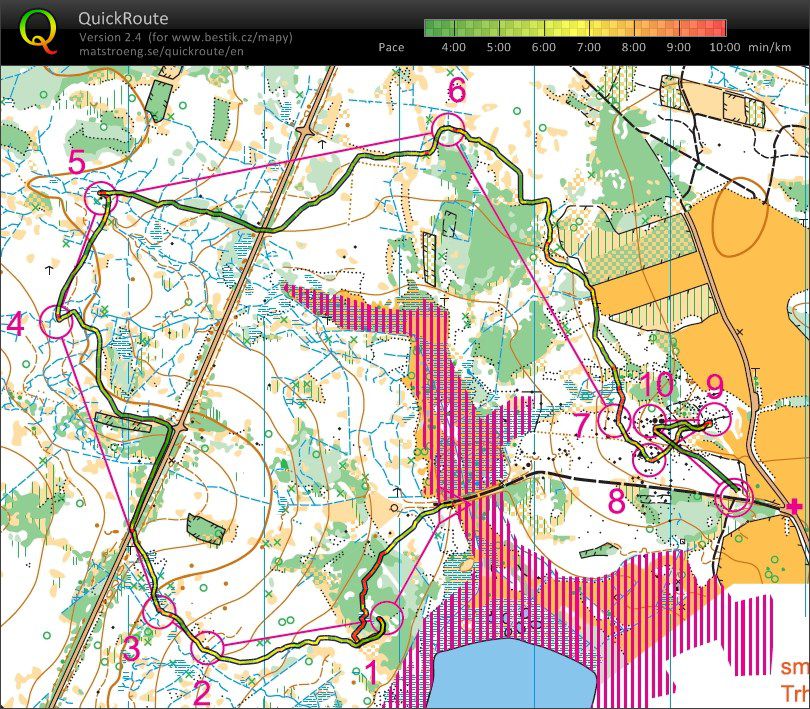This screenshot has width=810, height=709.
Task: Open the matstroeng.se/quickroute/en link
Action: point(161,51)
